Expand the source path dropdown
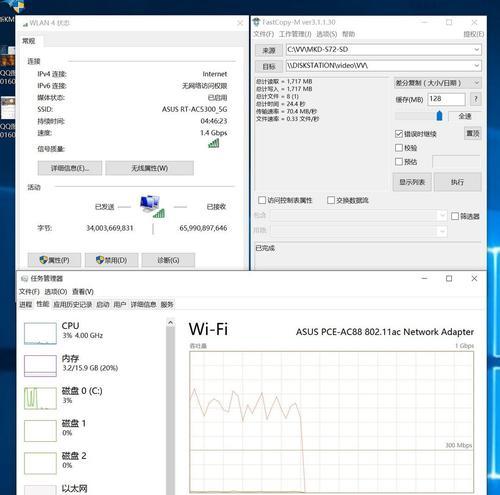 476,50
